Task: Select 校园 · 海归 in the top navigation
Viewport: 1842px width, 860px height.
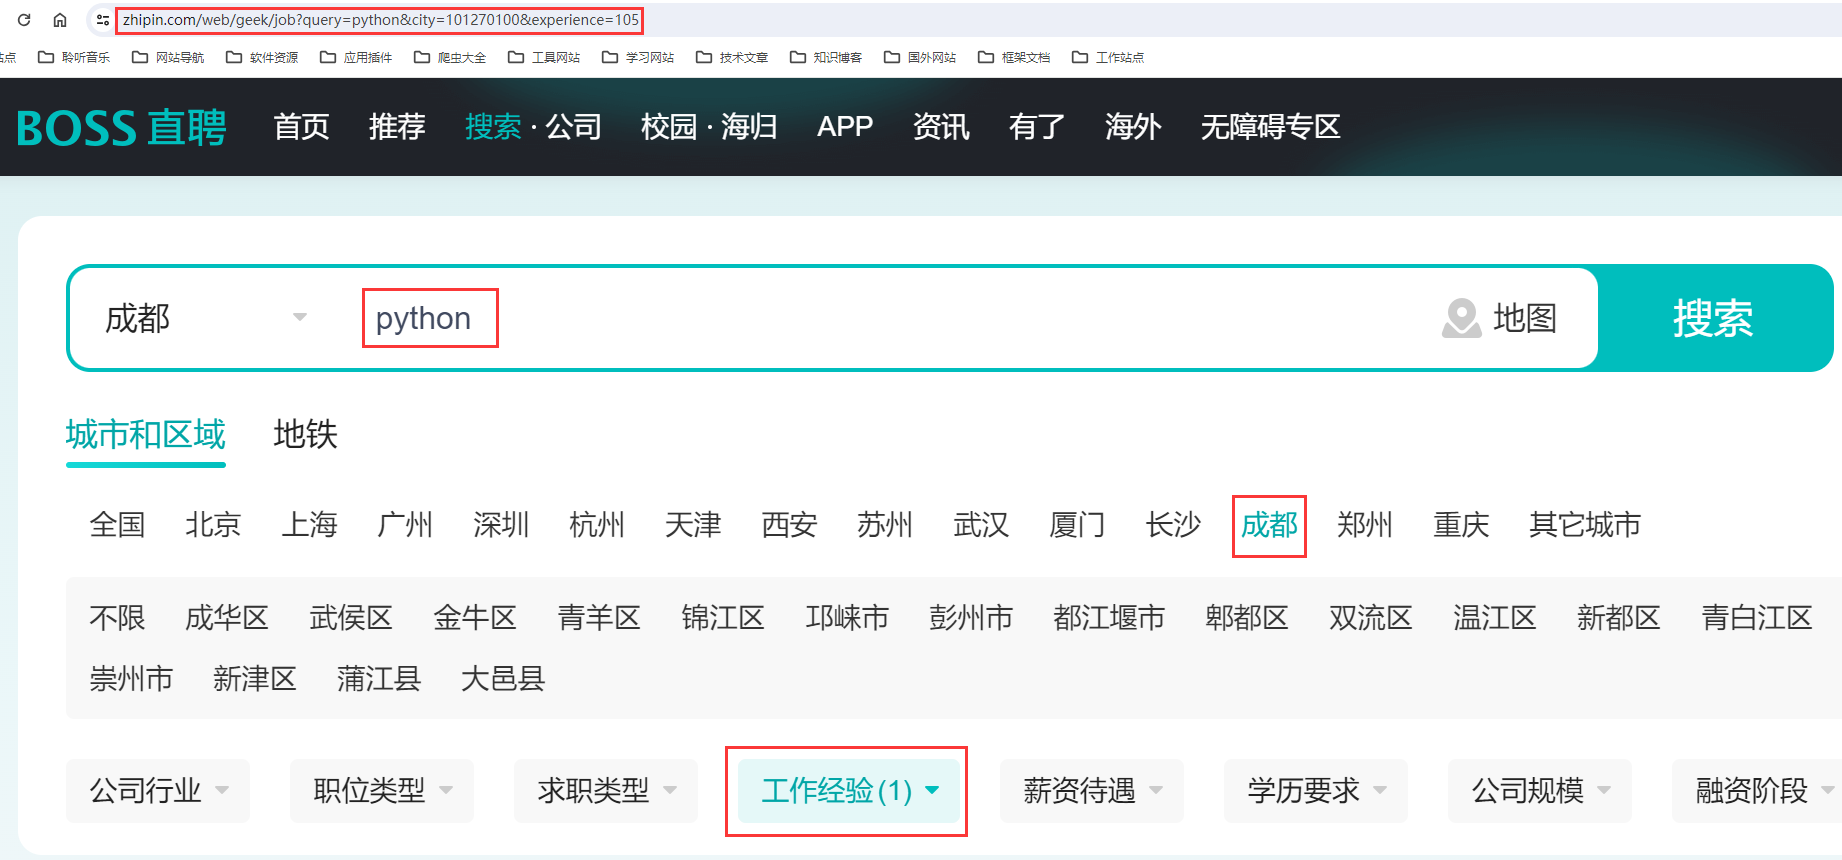Action: click(x=708, y=127)
